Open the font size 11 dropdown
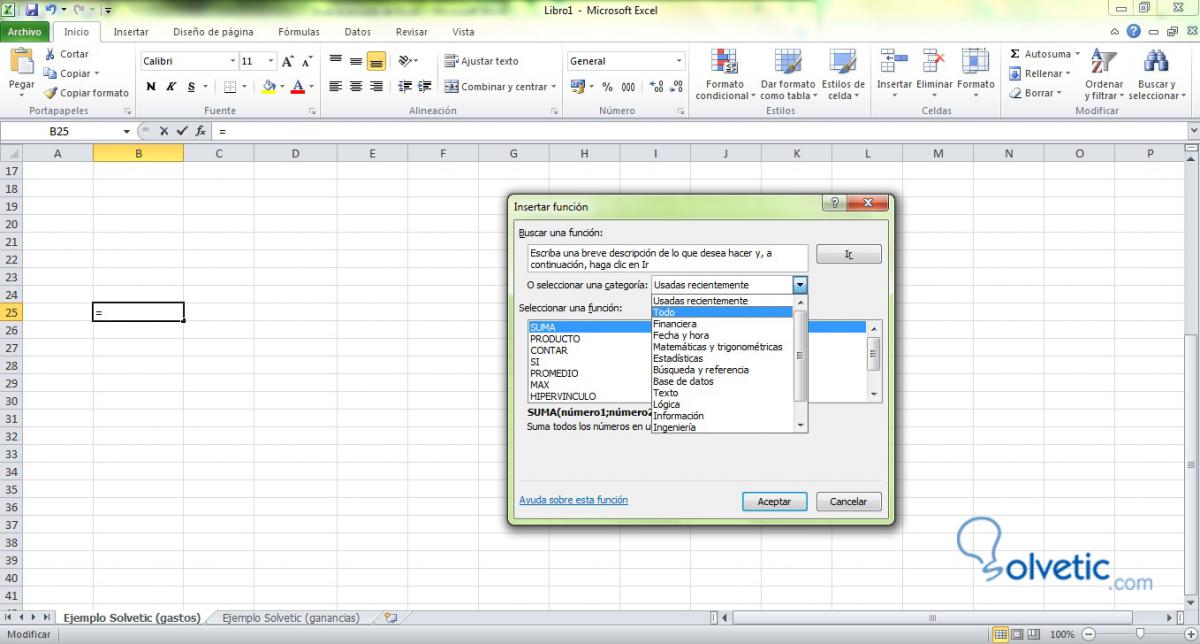Viewport: 1200px width, 644px height. pyautogui.click(x=272, y=61)
